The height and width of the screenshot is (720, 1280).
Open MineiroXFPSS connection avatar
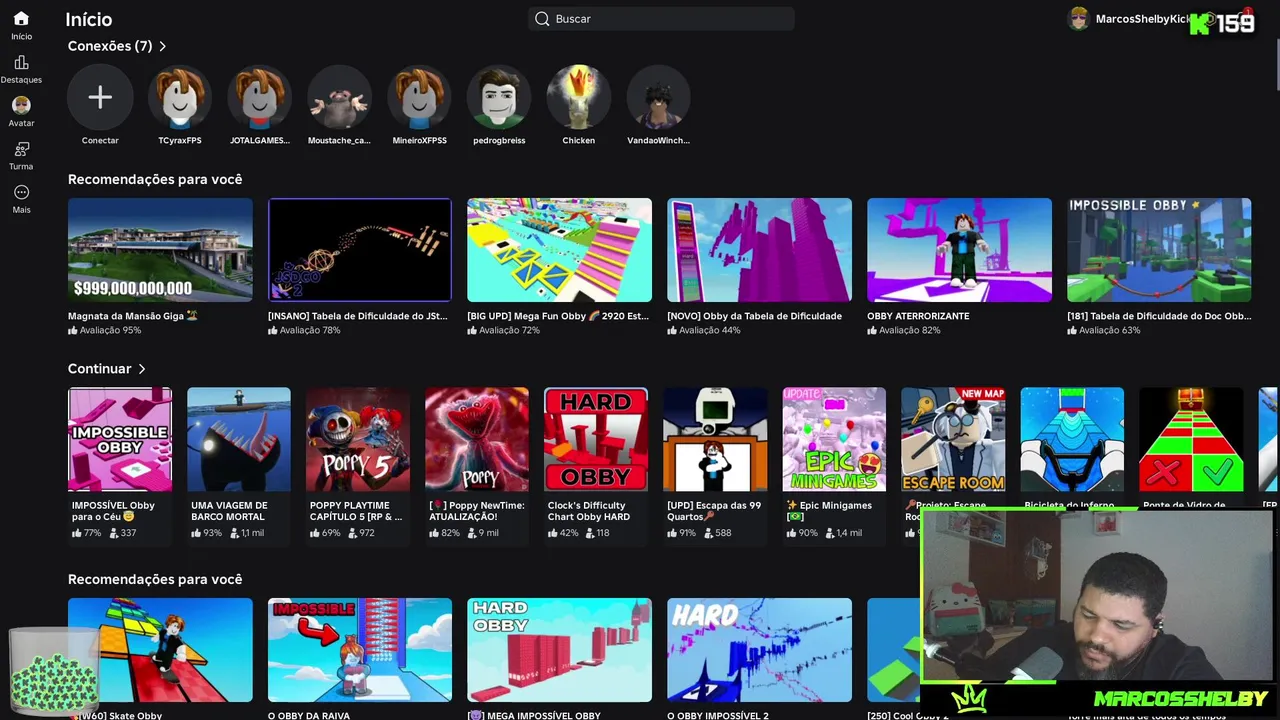[419, 97]
